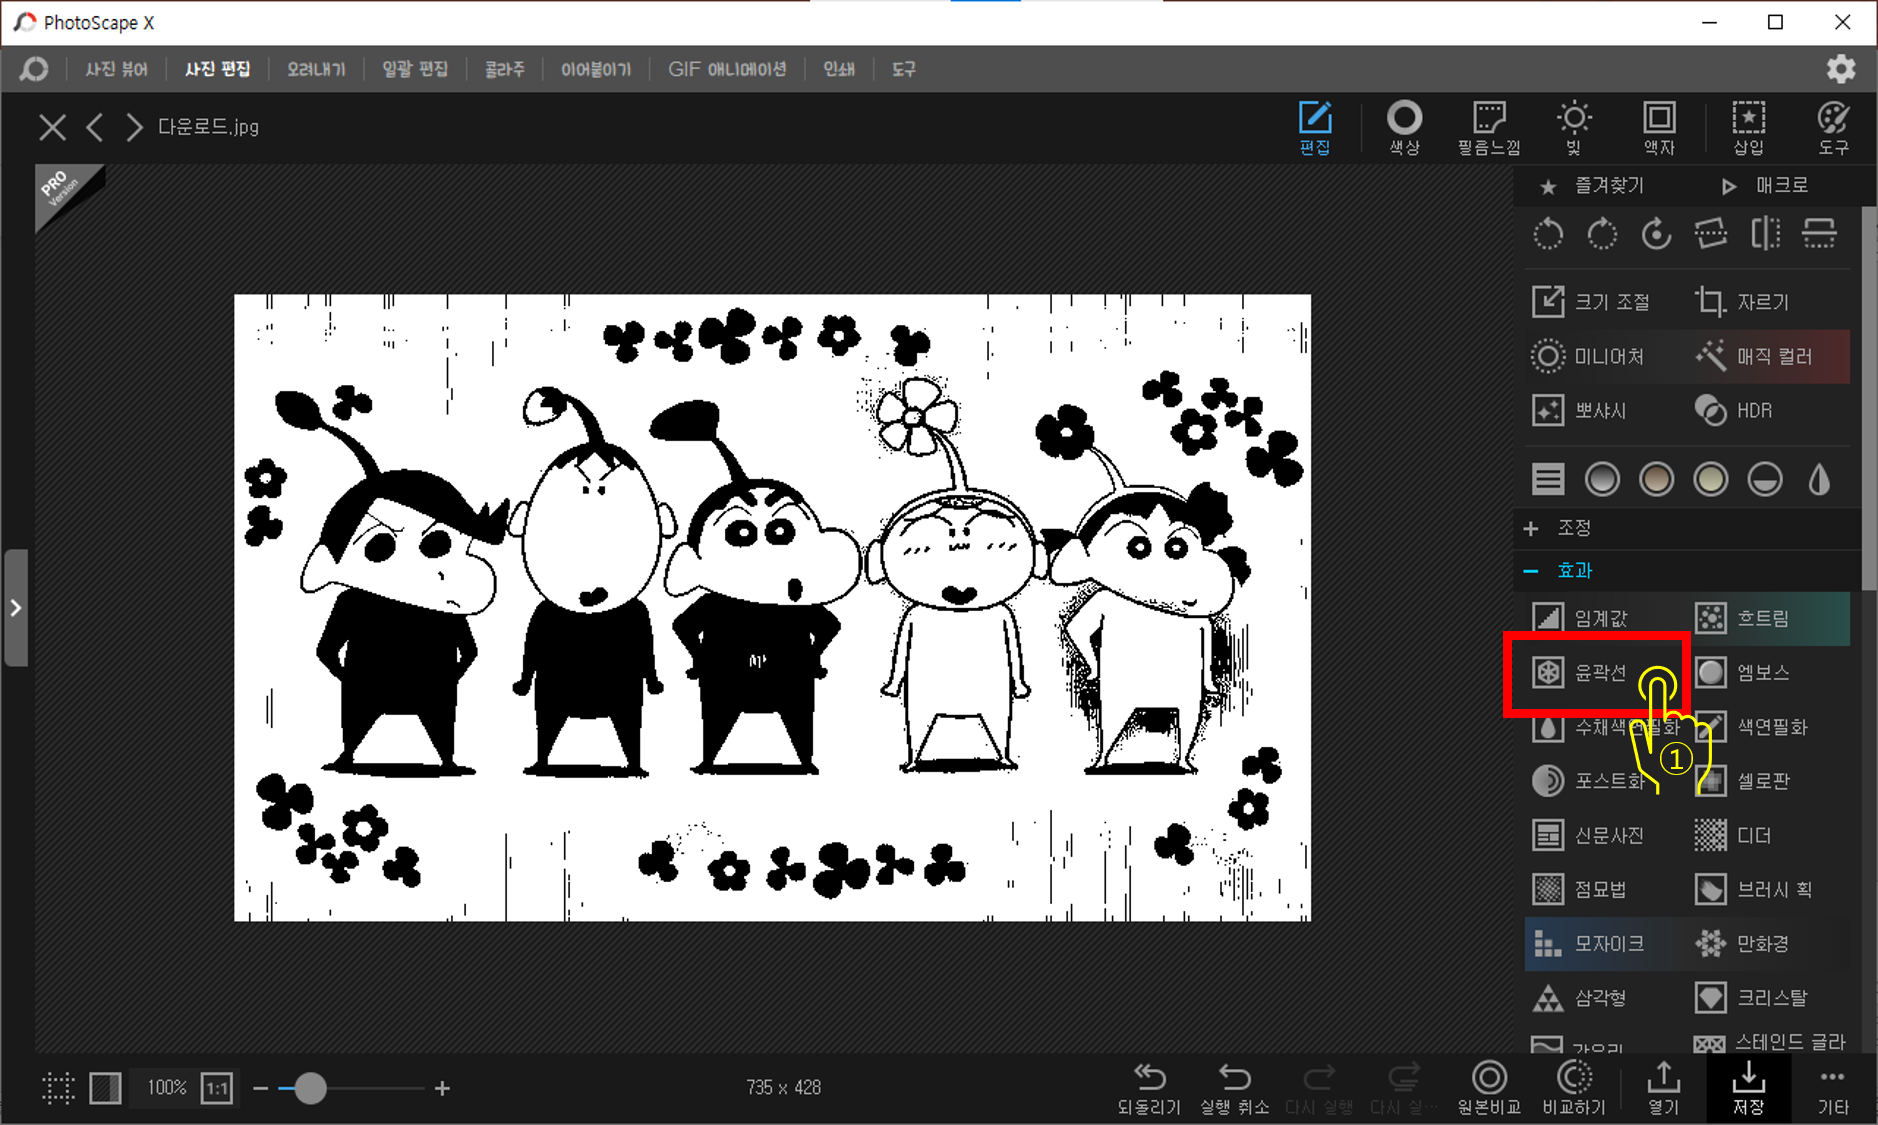
Task: Click the 저장 save button
Action: click(1748, 1088)
